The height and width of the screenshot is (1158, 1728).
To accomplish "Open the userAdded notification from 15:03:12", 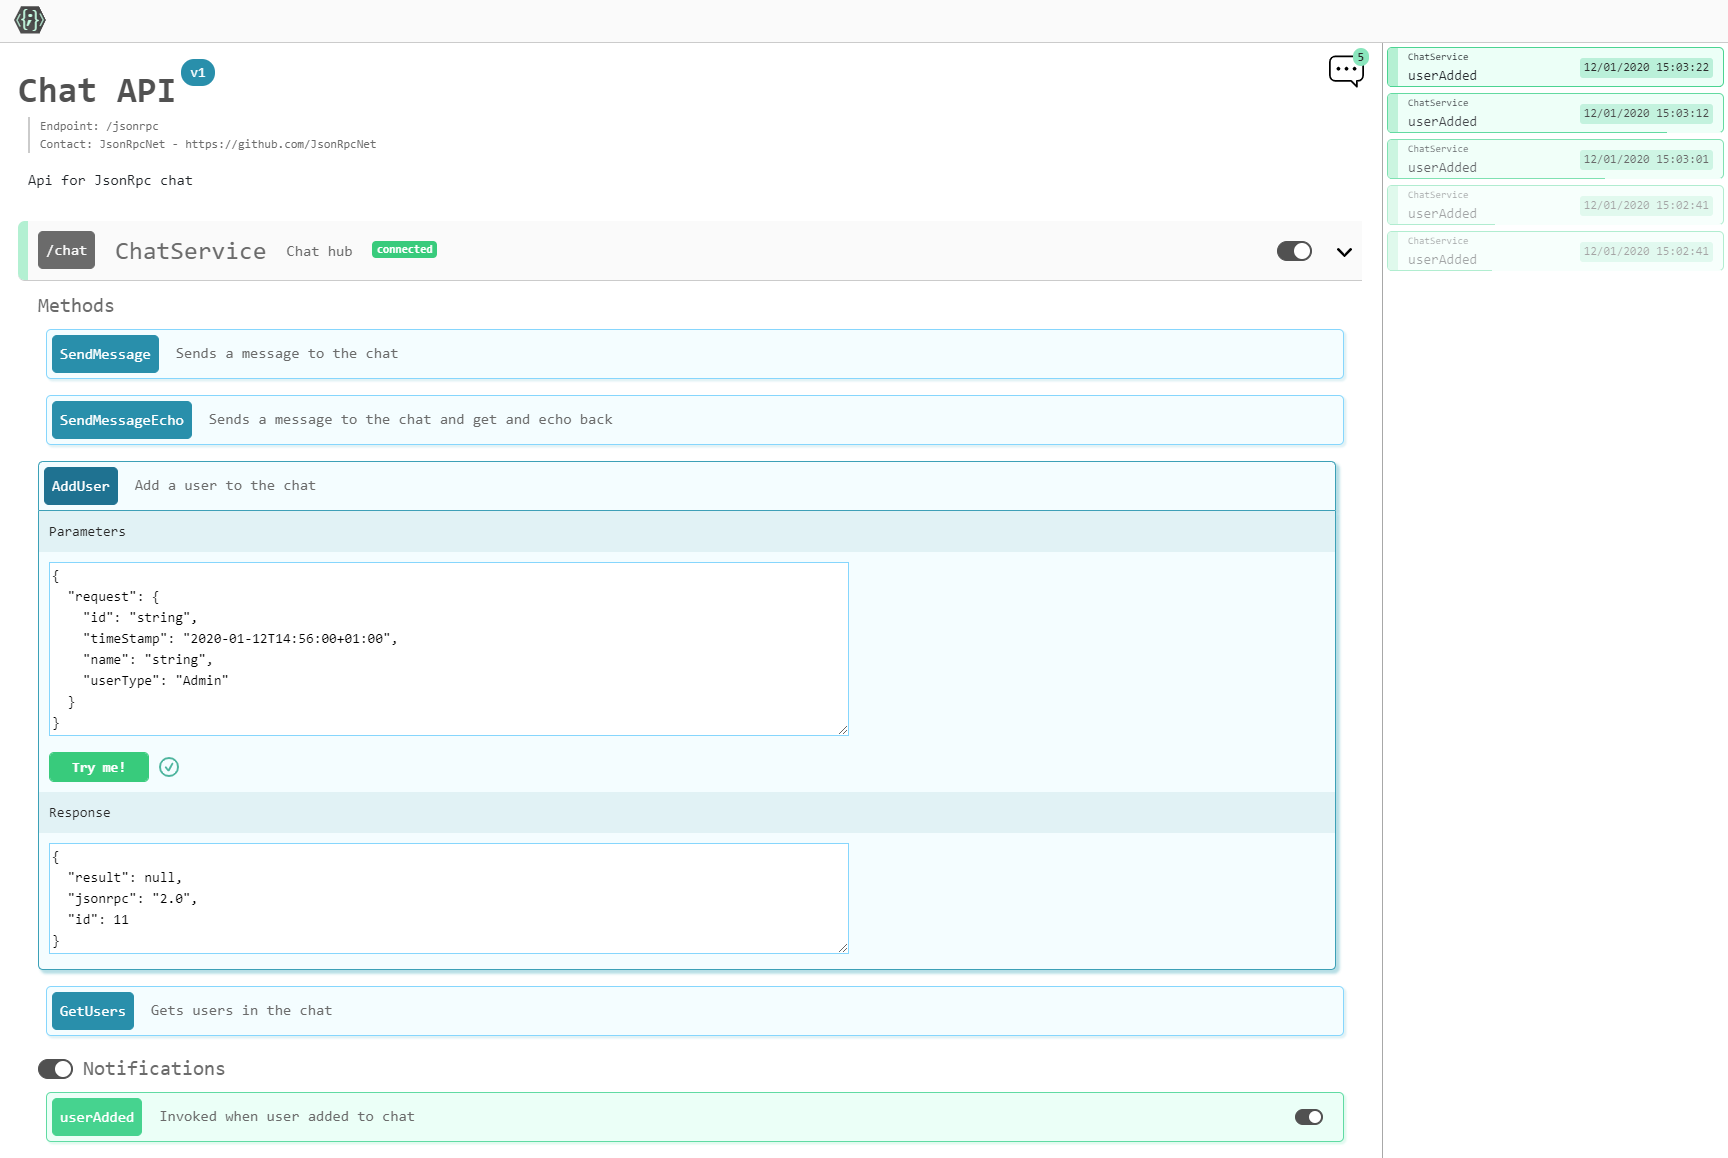I will (x=1555, y=113).
